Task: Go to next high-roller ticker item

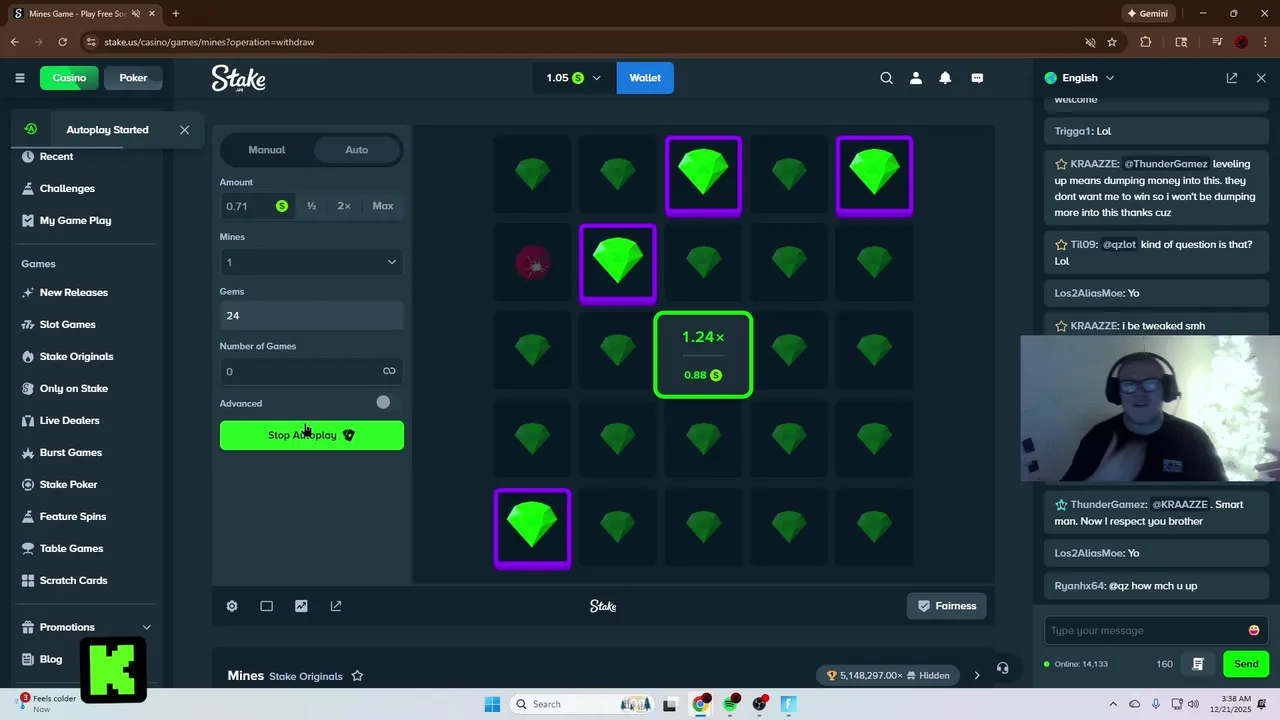Action: [977, 675]
